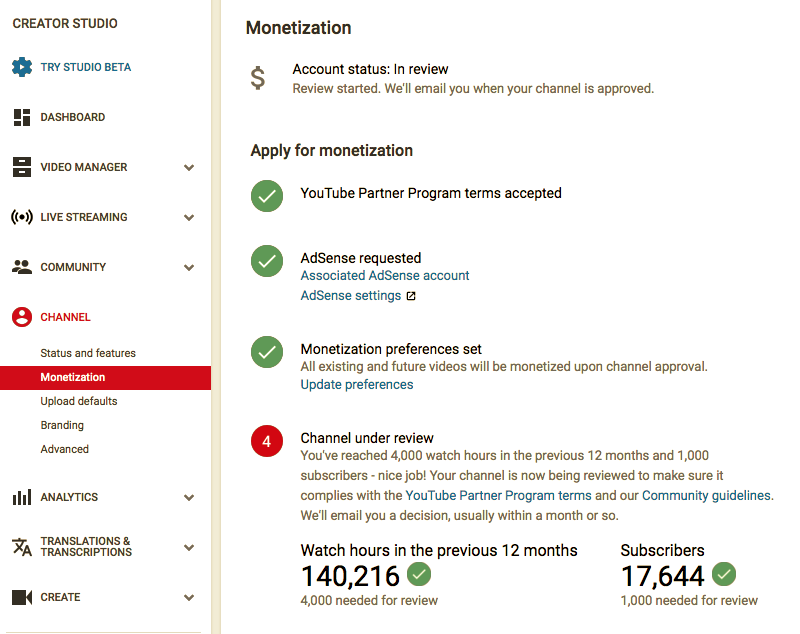Screen dimensions: 800x634
Task: Open Status and features page
Action: coord(88,353)
